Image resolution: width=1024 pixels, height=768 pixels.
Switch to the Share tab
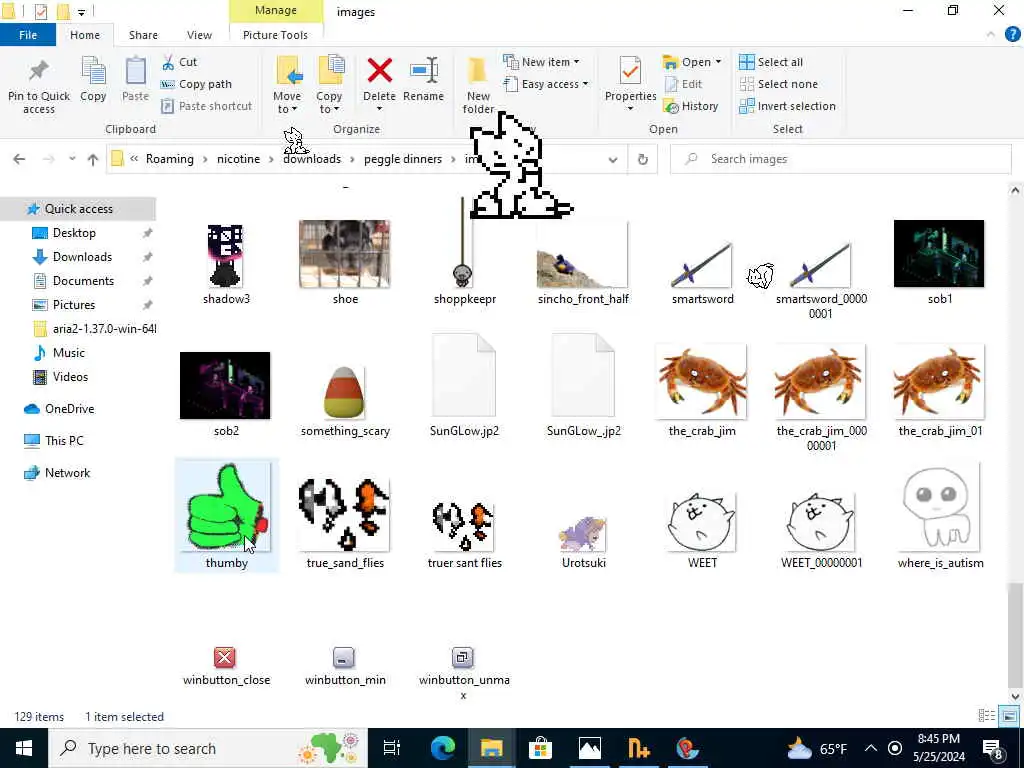click(143, 35)
